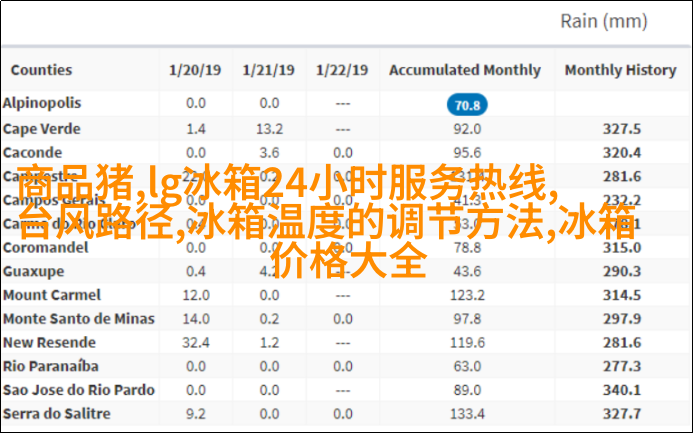Select the Caconde county name

pos(32,153)
